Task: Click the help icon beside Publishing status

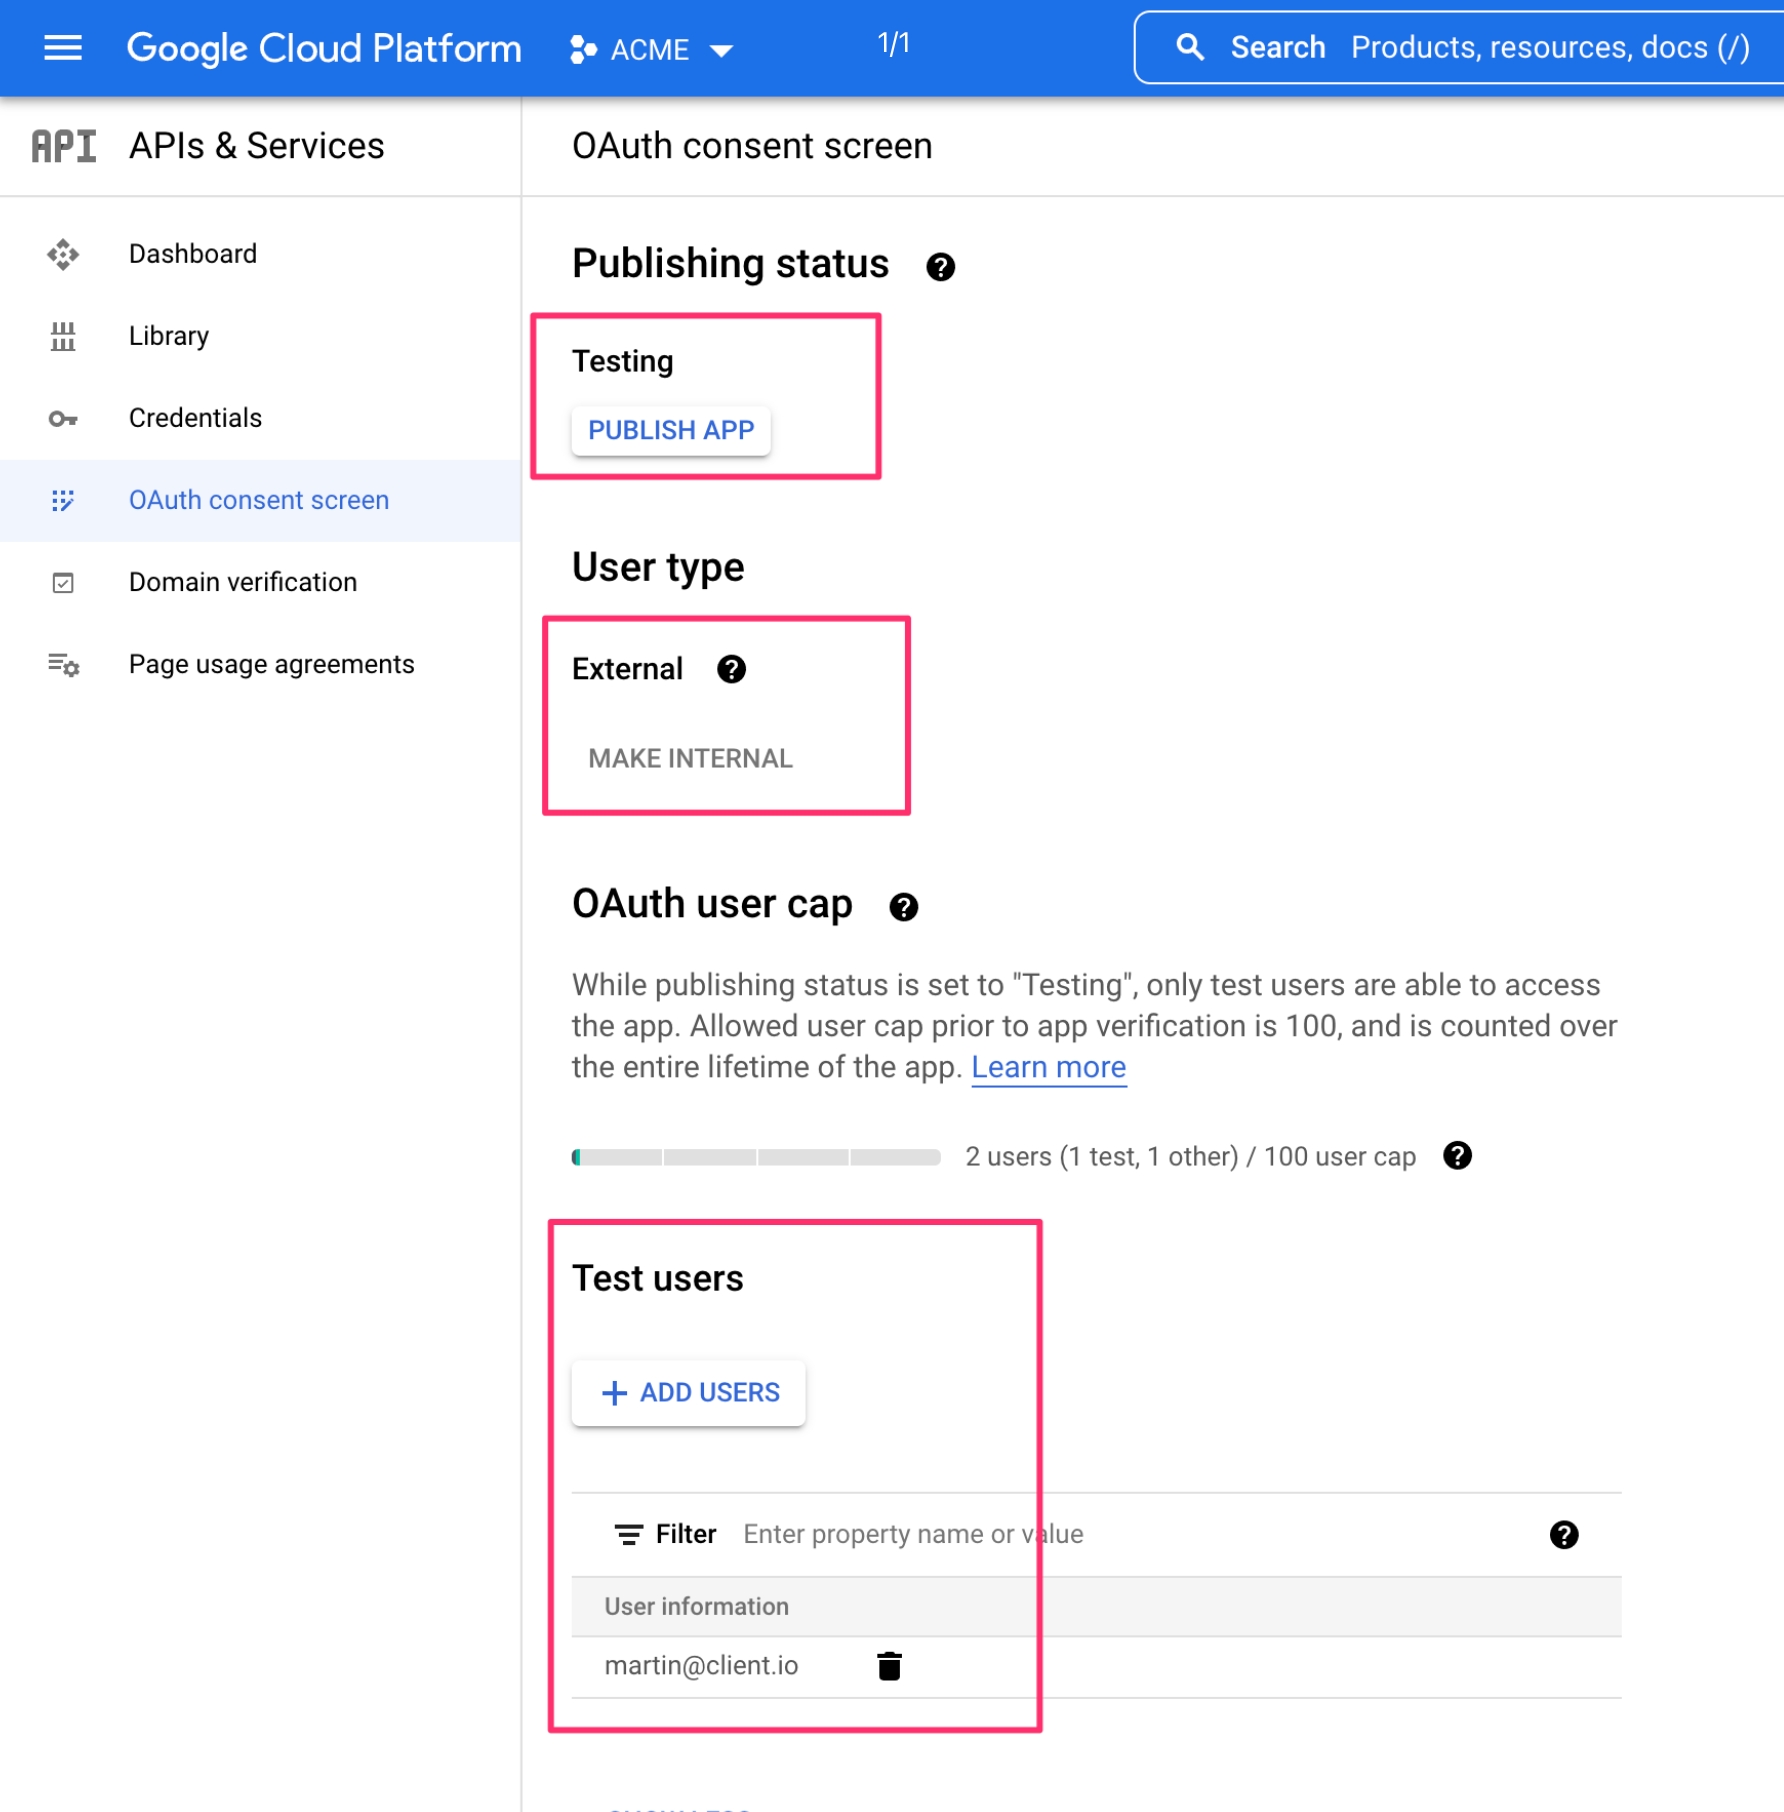Action: (939, 267)
